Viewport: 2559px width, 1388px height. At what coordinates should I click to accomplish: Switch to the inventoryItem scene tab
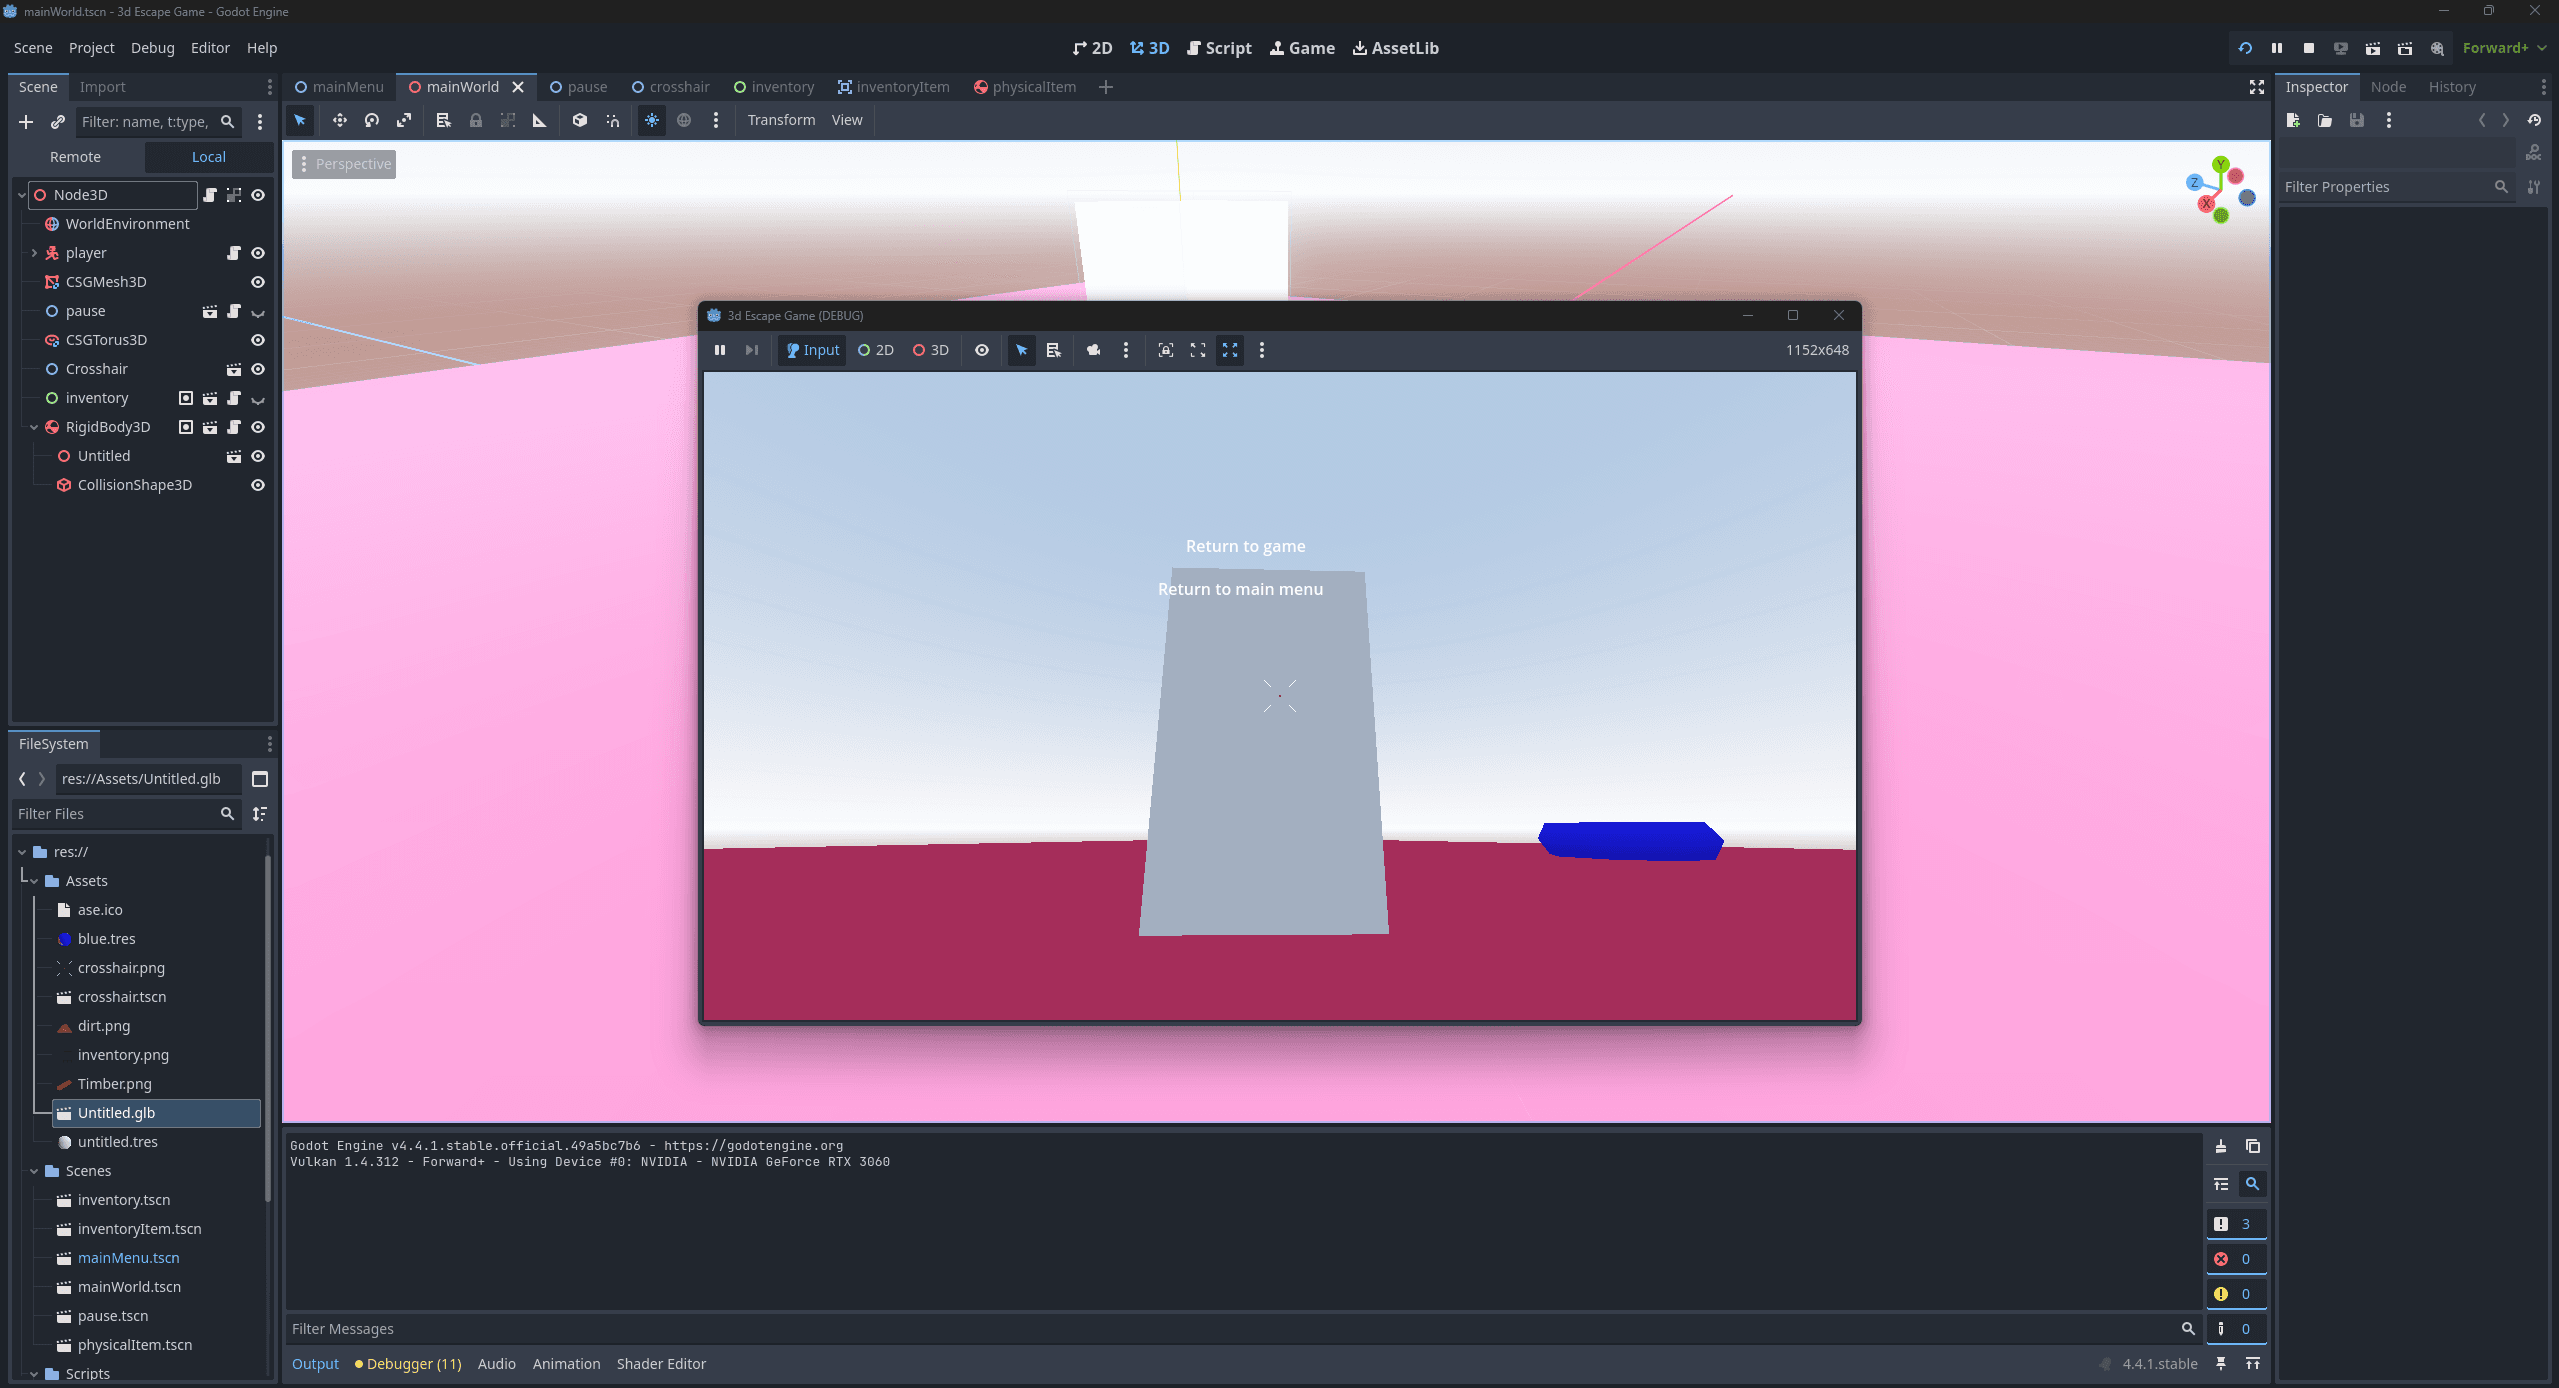893,87
